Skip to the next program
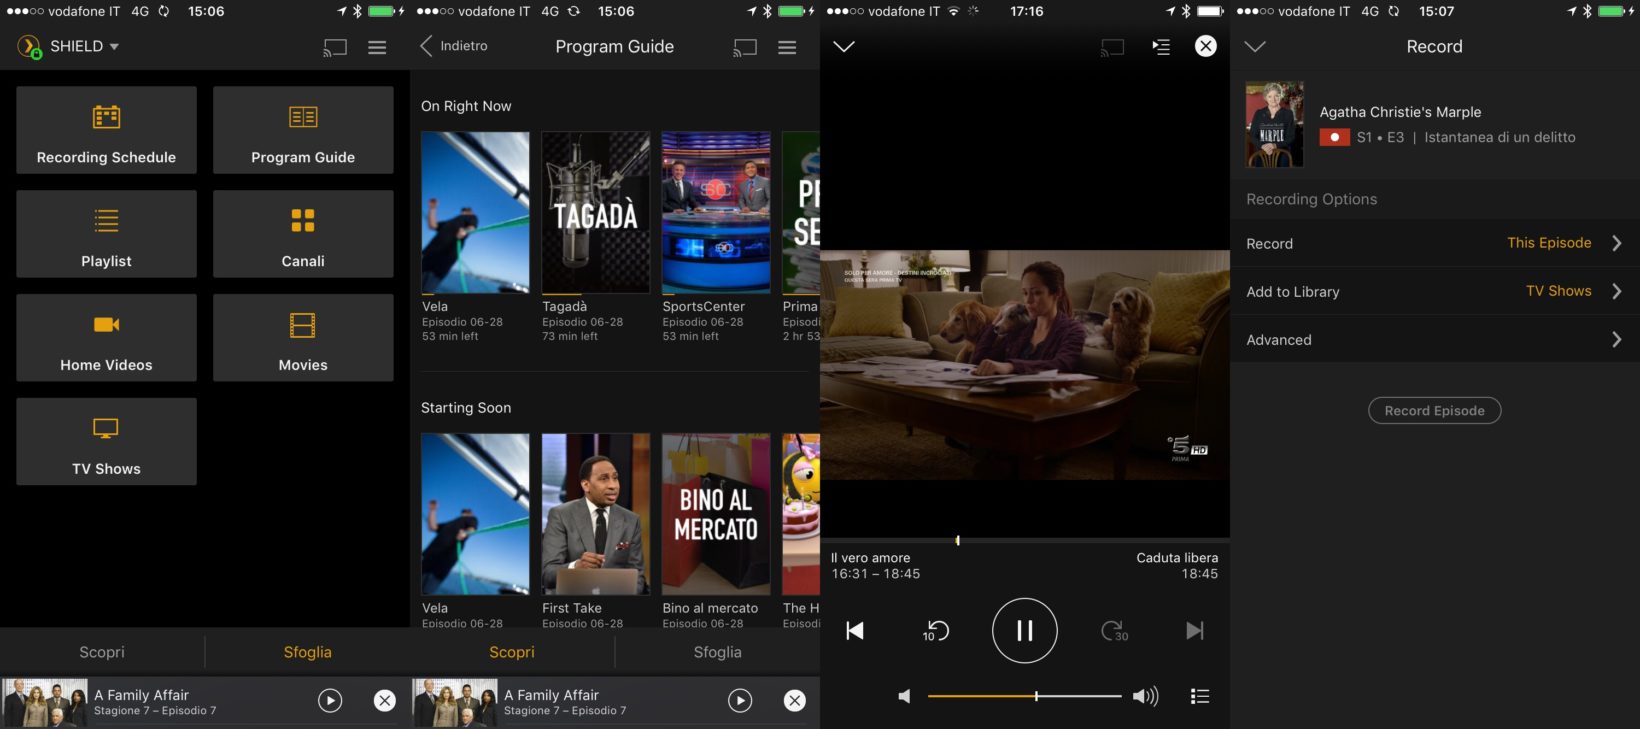 coord(1195,631)
